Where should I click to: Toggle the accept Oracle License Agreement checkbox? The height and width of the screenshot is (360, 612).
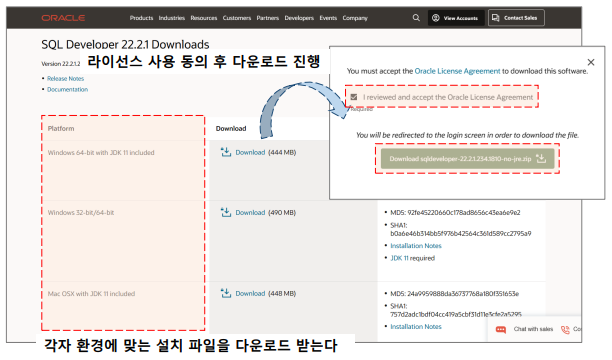354,97
